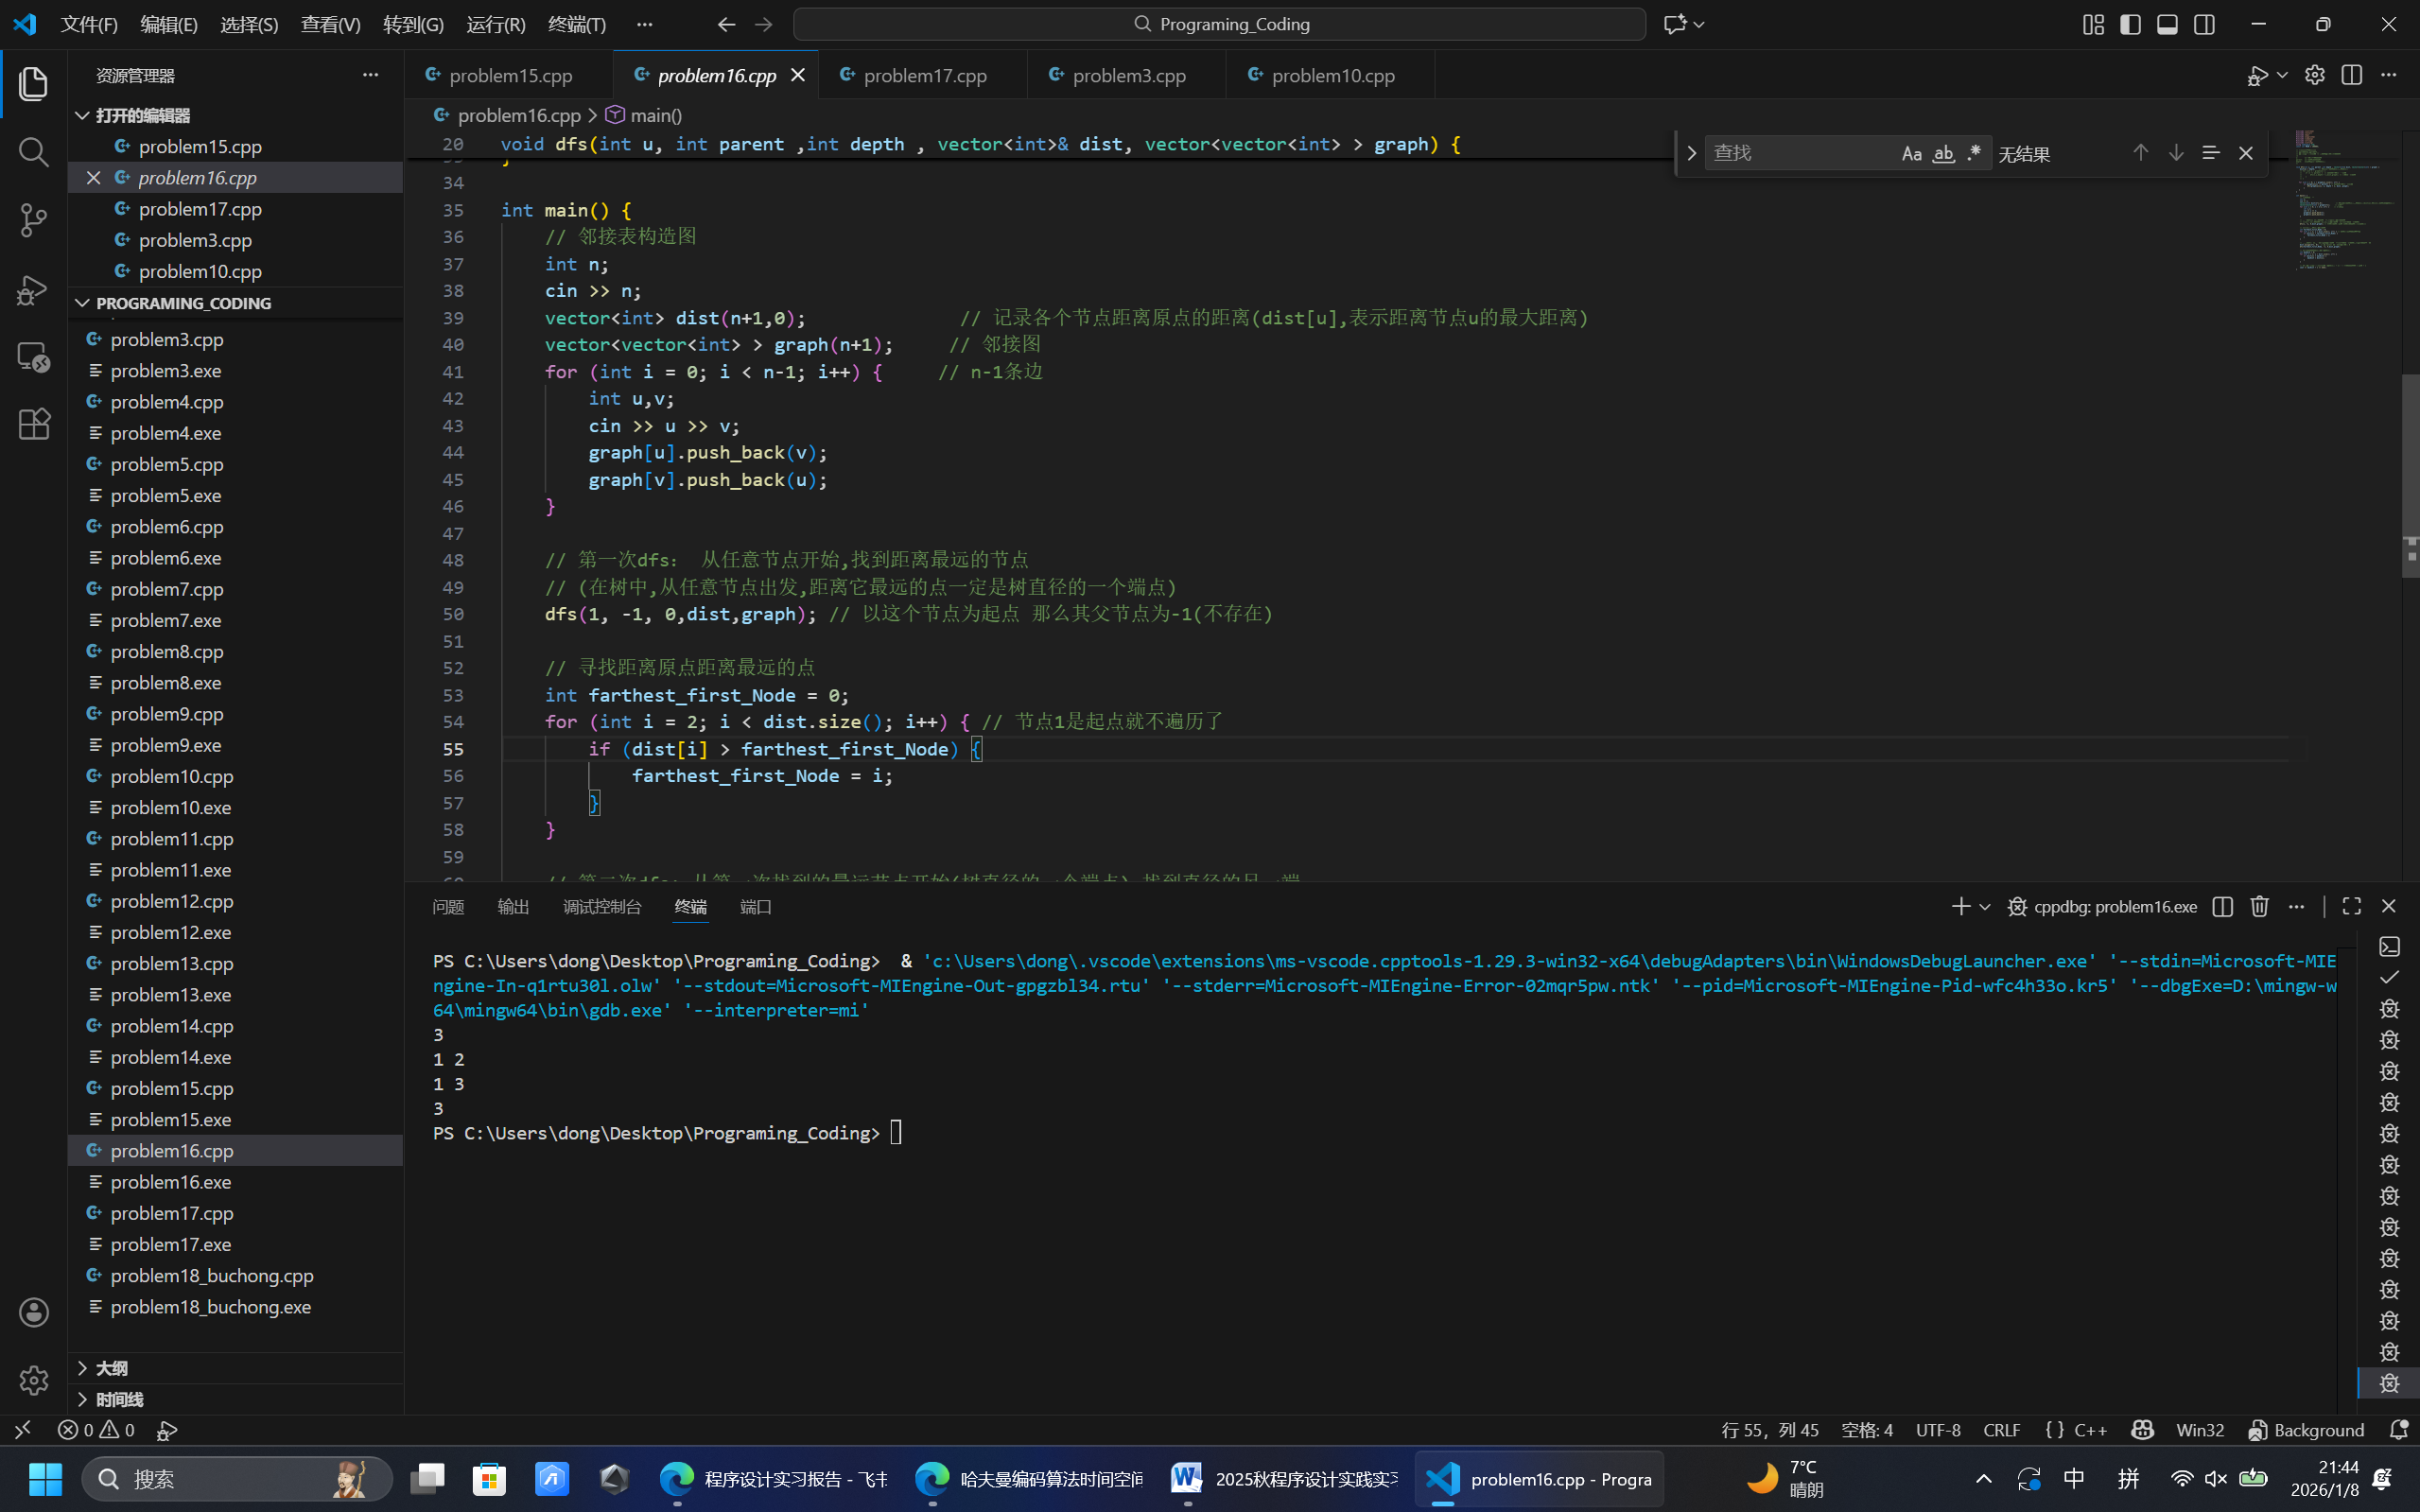Image resolution: width=2420 pixels, height=1512 pixels.
Task: Click the editor minimap code overview
Action: click(2343, 200)
